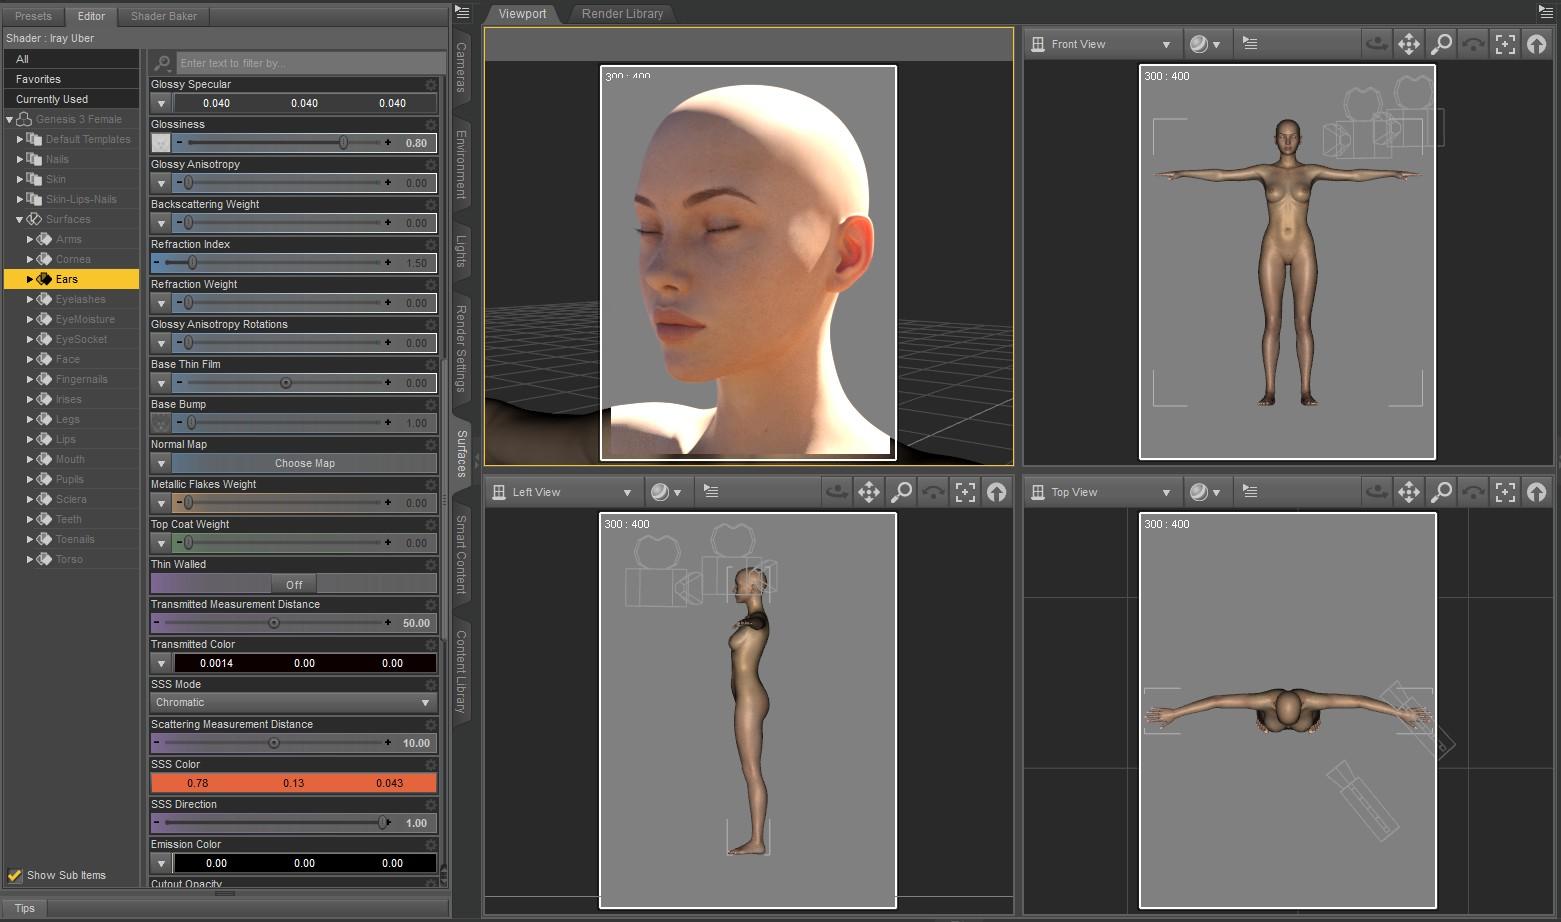Click the zoom magnifier icon in Top View toolbar
Viewport: 1561px width, 922px height.
[x=1441, y=492]
